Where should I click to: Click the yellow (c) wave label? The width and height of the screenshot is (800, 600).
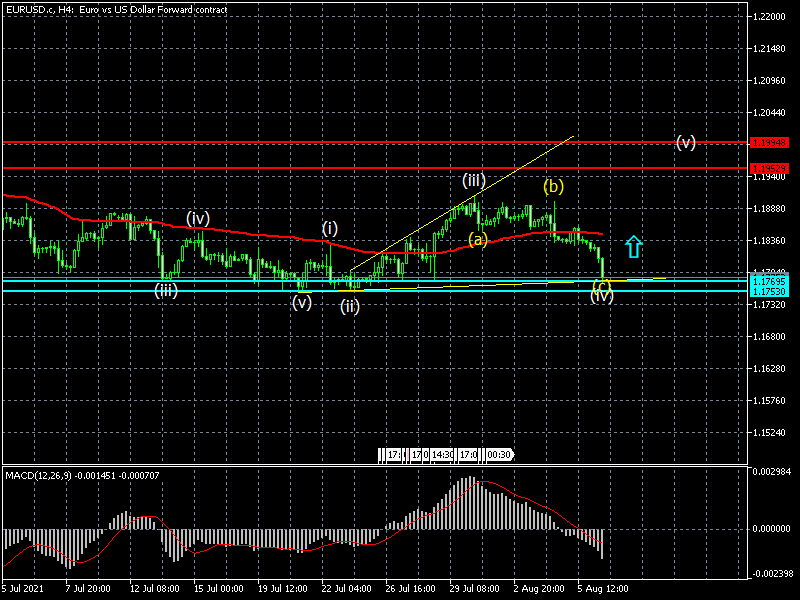click(x=602, y=287)
